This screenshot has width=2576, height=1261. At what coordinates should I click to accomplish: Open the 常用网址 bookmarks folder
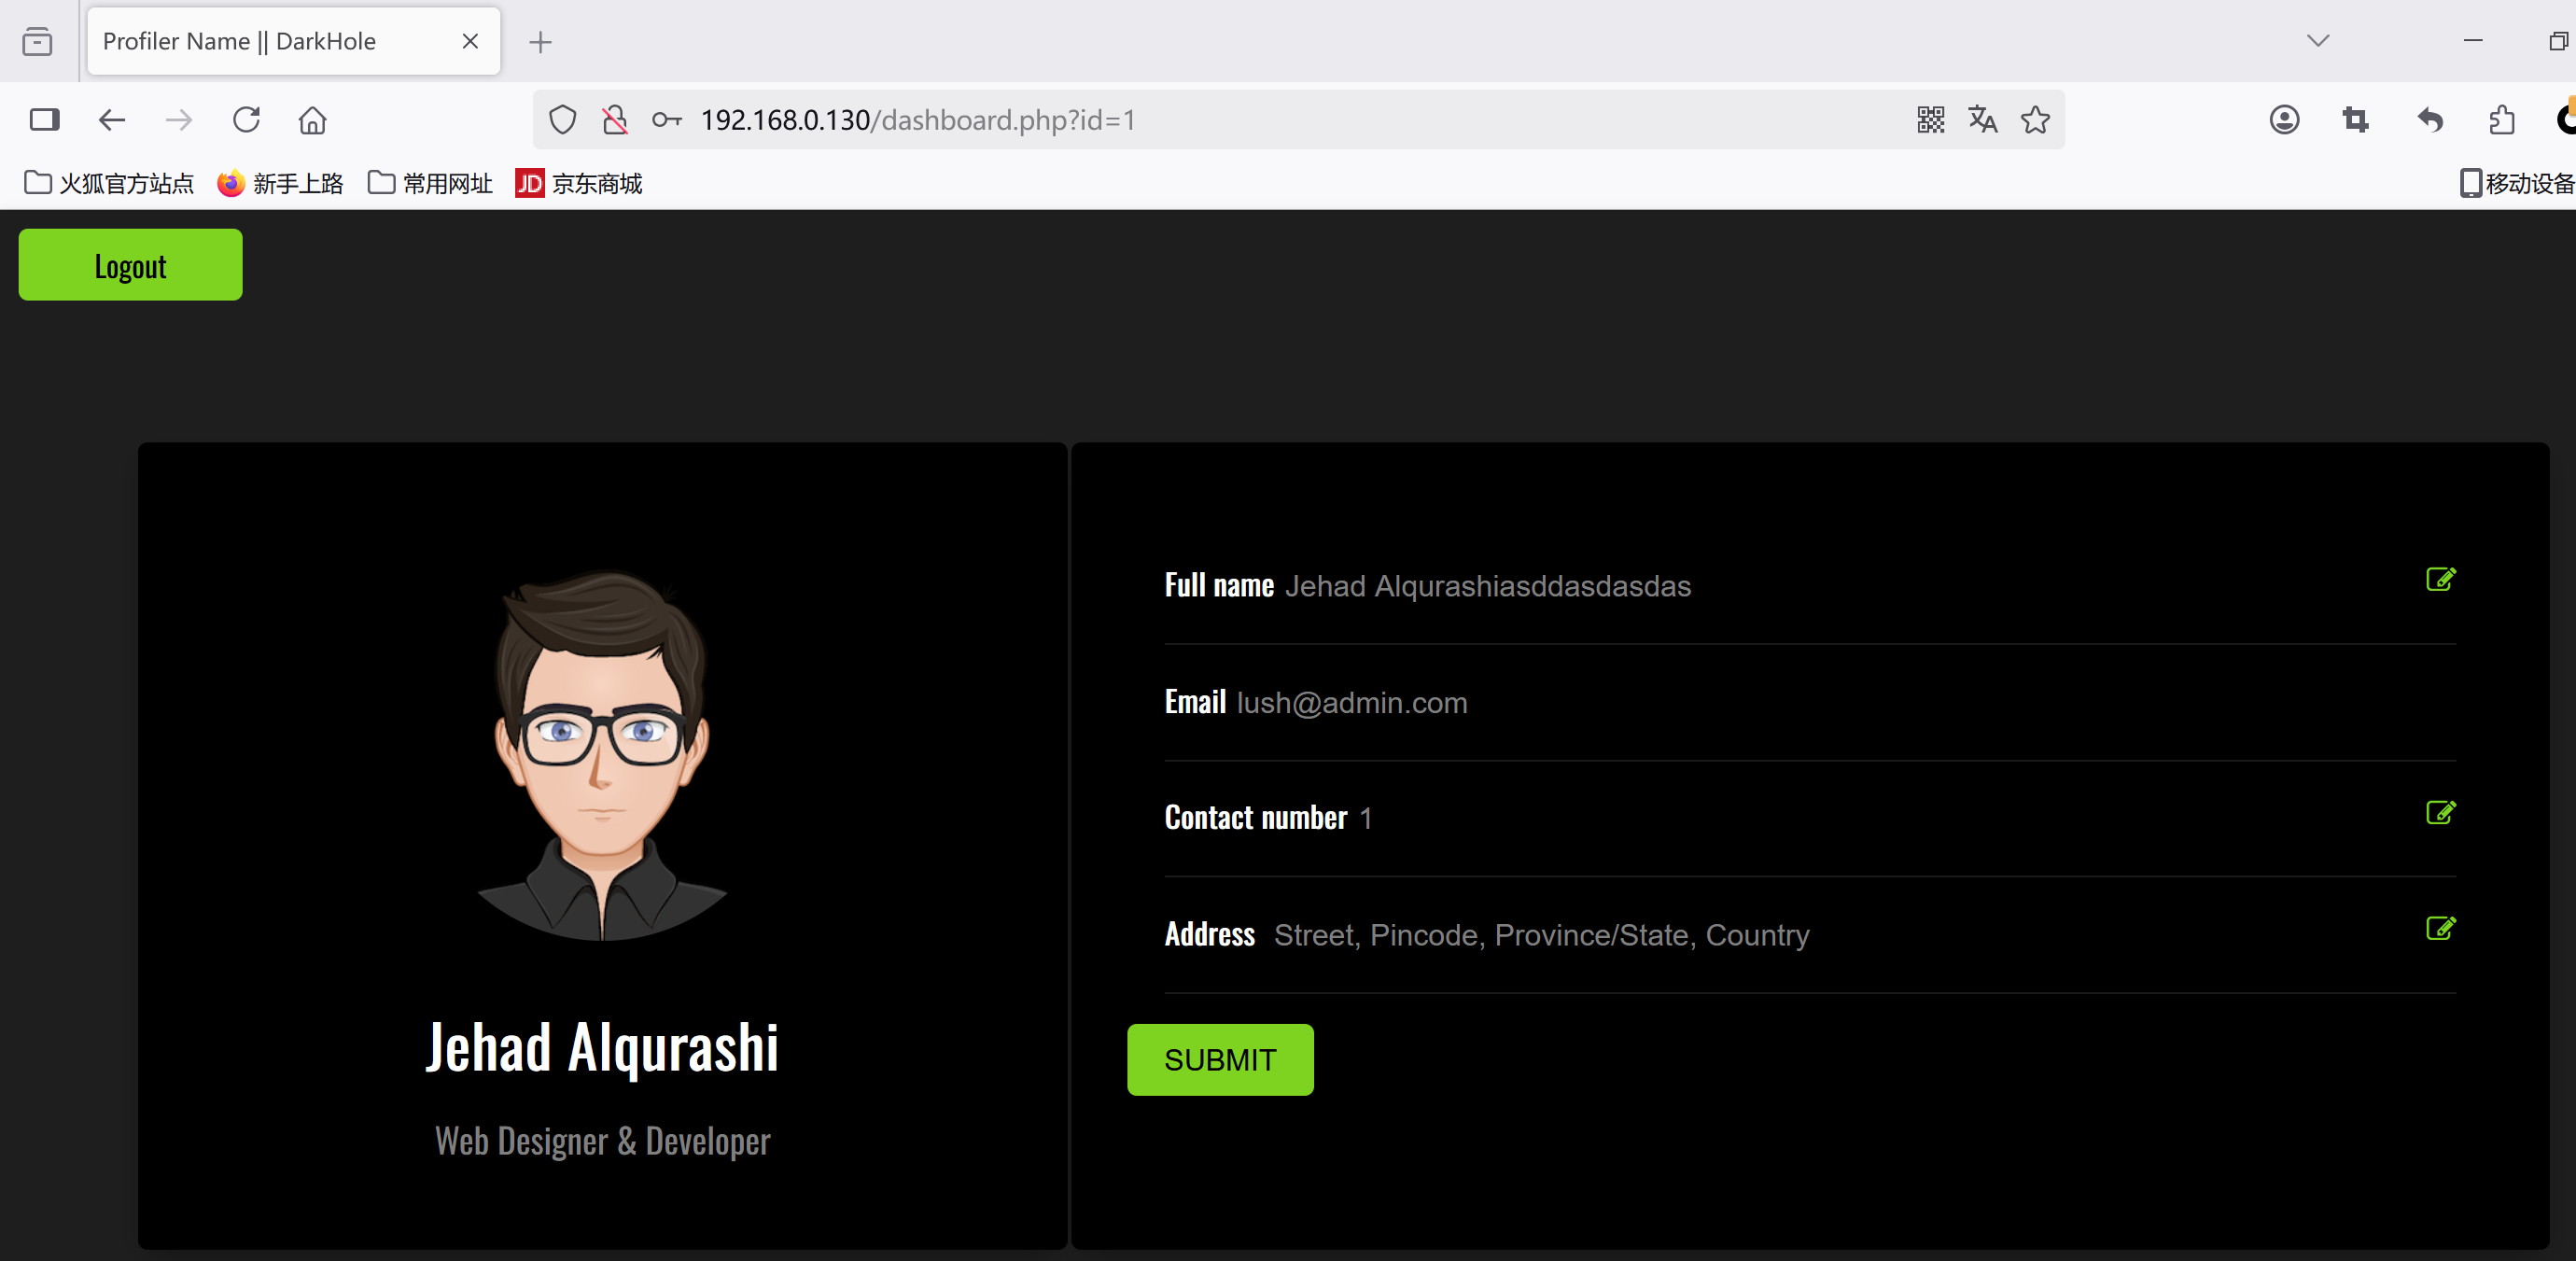(x=431, y=183)
